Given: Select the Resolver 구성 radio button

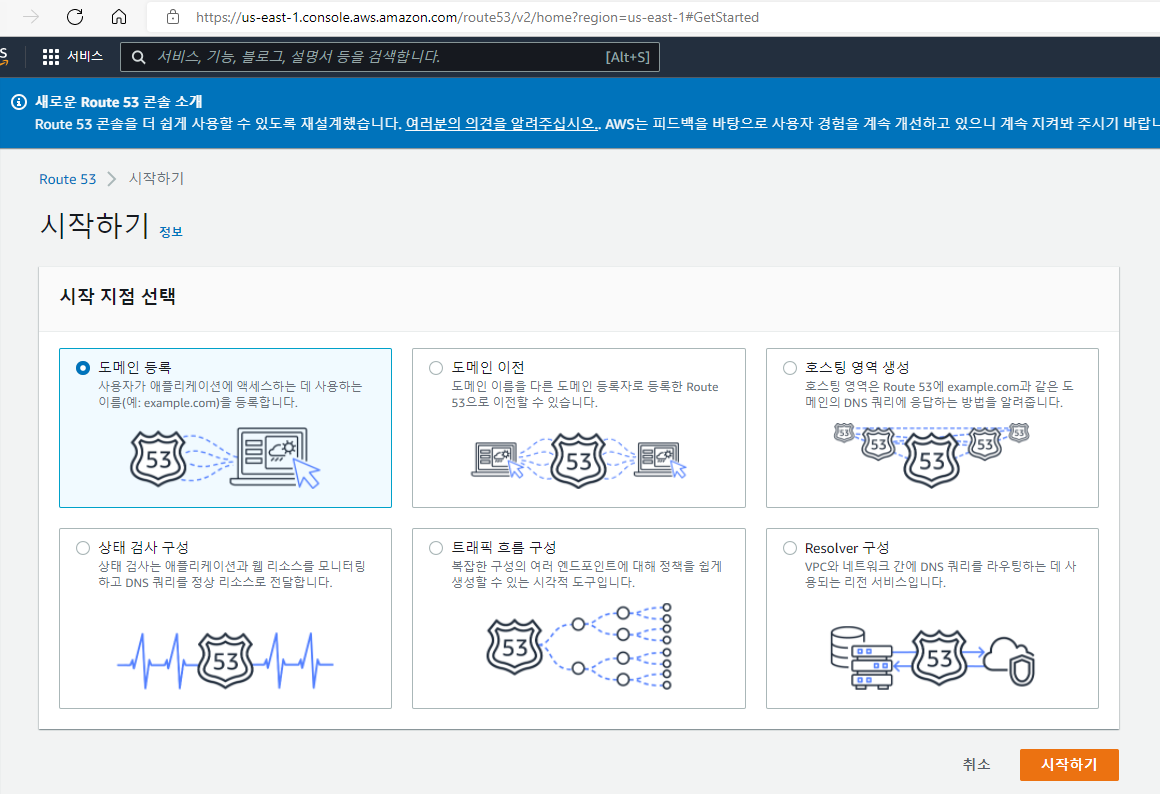Looking at the screenshot, I should 790,548.
